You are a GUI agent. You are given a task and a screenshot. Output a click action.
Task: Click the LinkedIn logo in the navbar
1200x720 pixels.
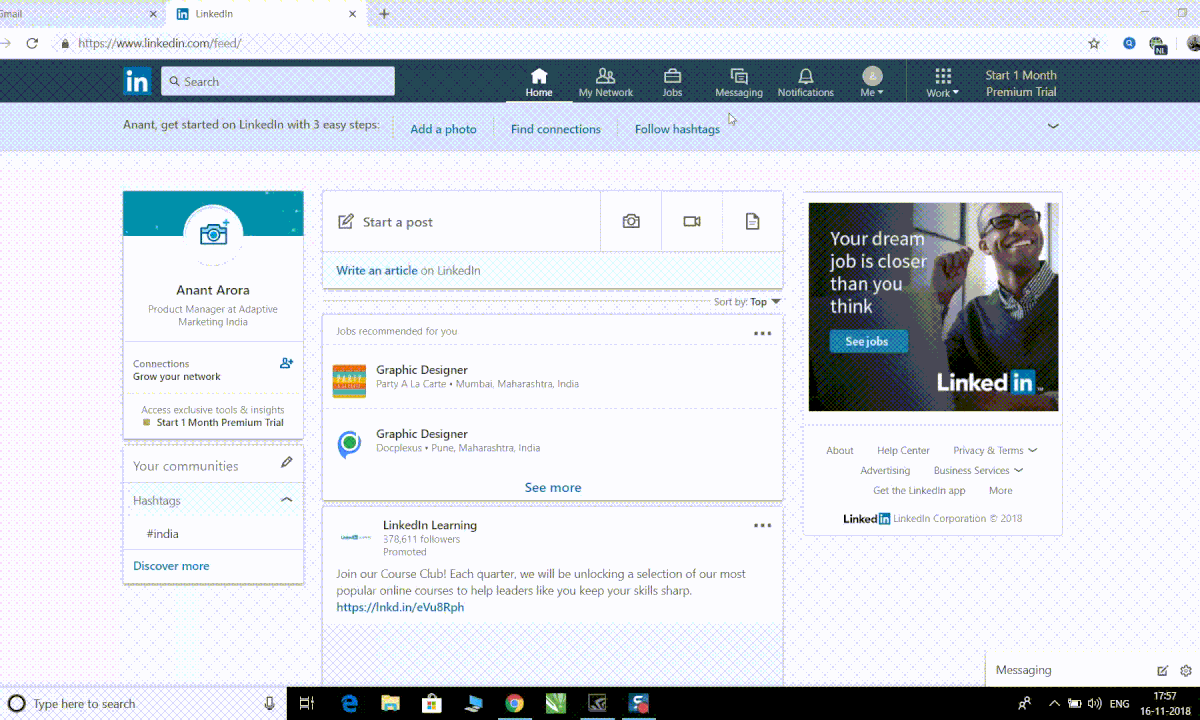(x=137, y=81)
